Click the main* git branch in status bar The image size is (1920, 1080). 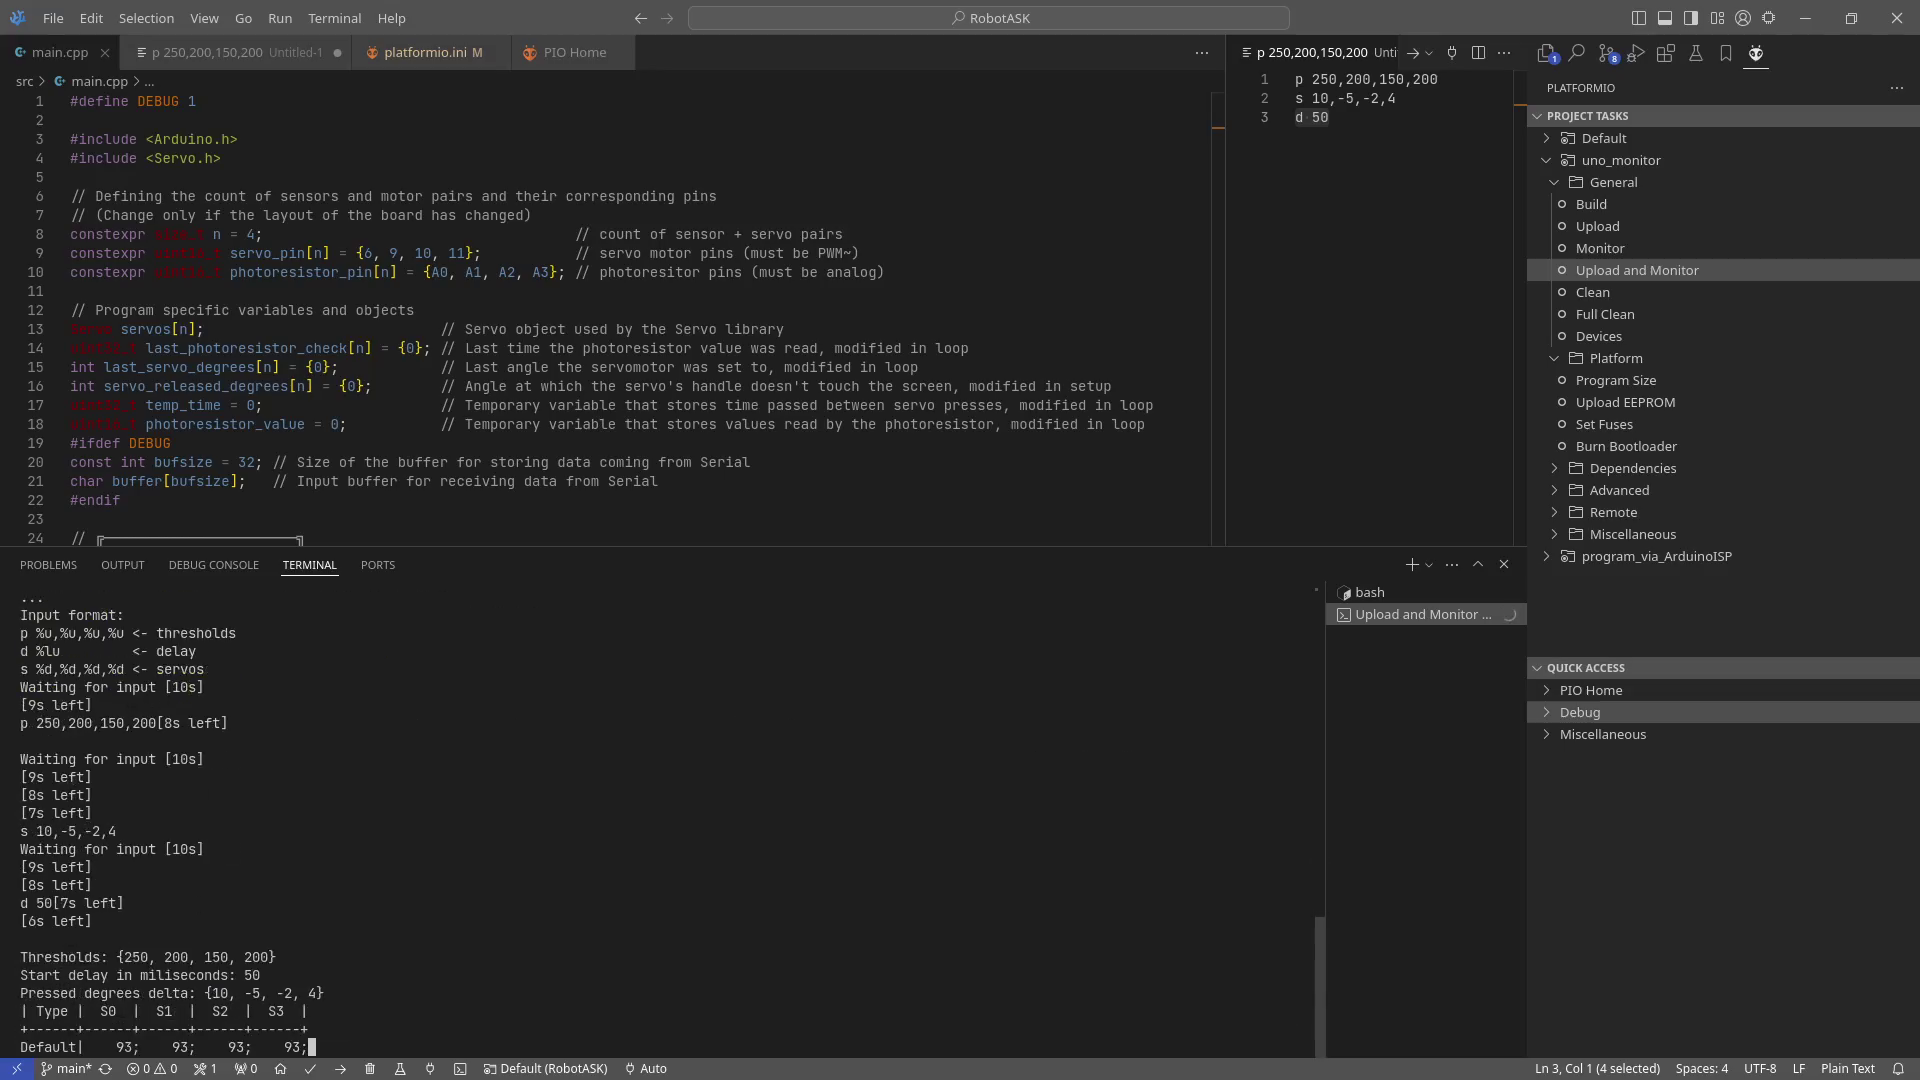coord(66,1069)
